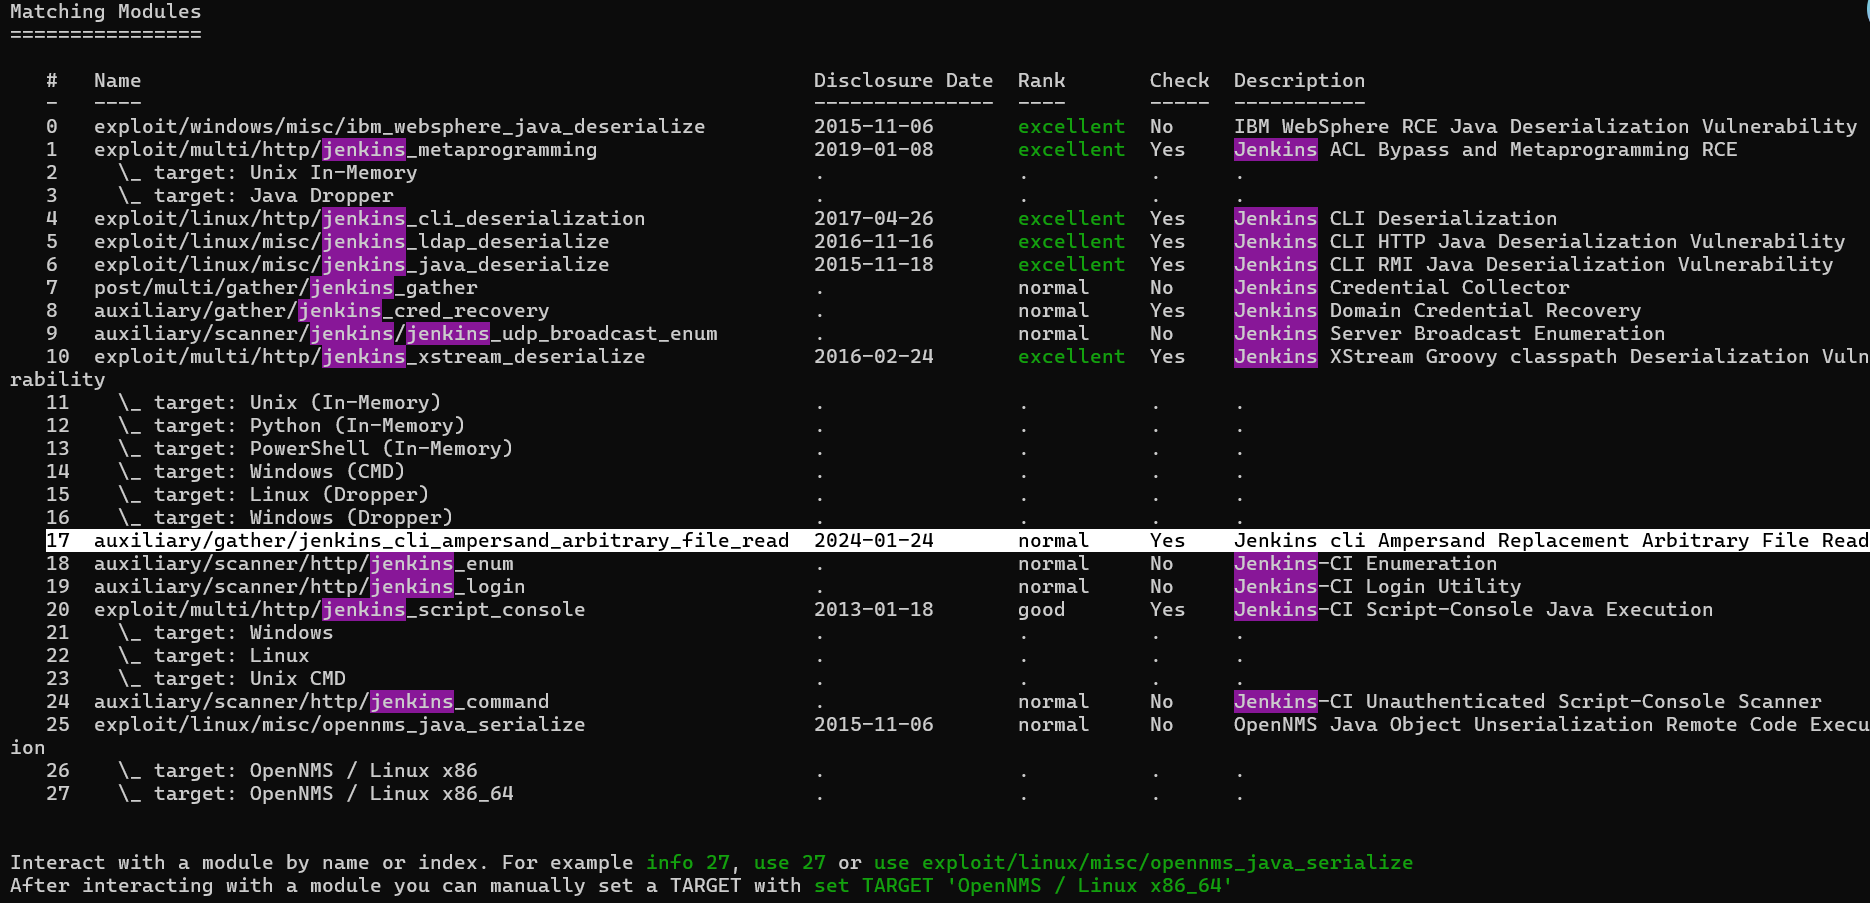This screenshot has height=903, width=1870.
Task: Select the disclosure date "2017-04-26"
Action: [x=874, y=219]
